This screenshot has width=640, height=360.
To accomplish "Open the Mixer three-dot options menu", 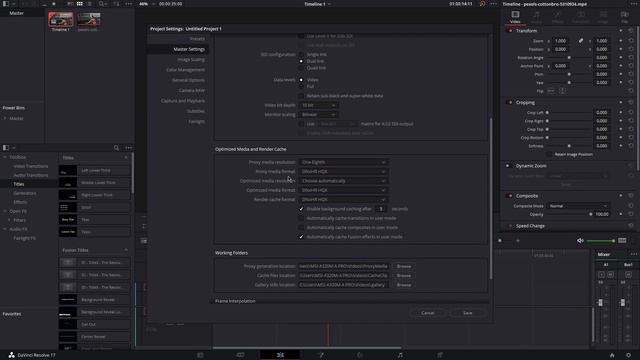I will (633, 254).
